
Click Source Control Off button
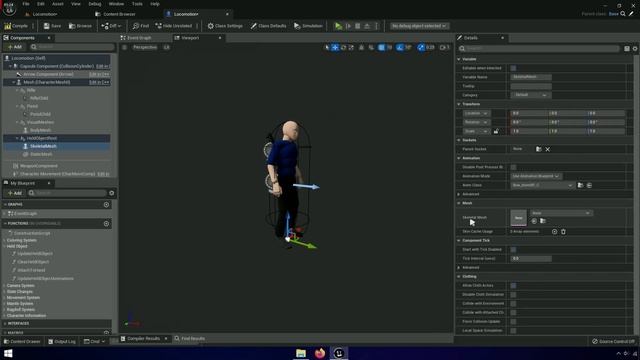(x=613, y=342)
